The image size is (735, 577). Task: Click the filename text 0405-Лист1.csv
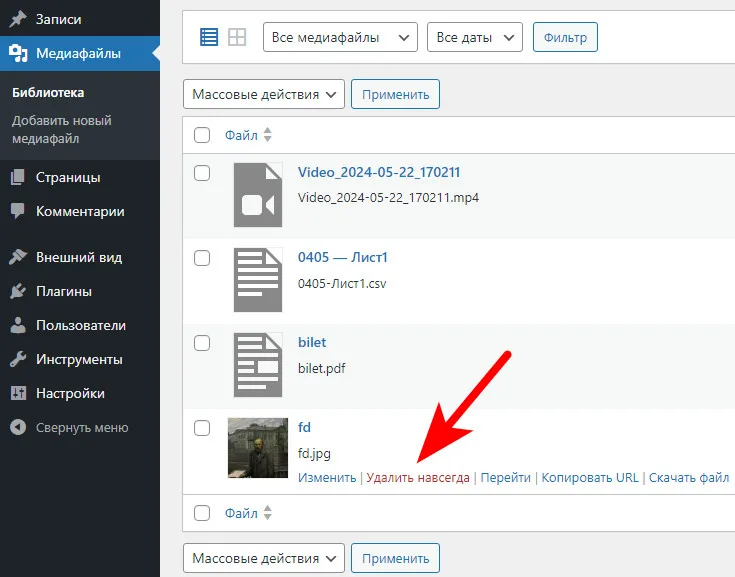(342, 283)
